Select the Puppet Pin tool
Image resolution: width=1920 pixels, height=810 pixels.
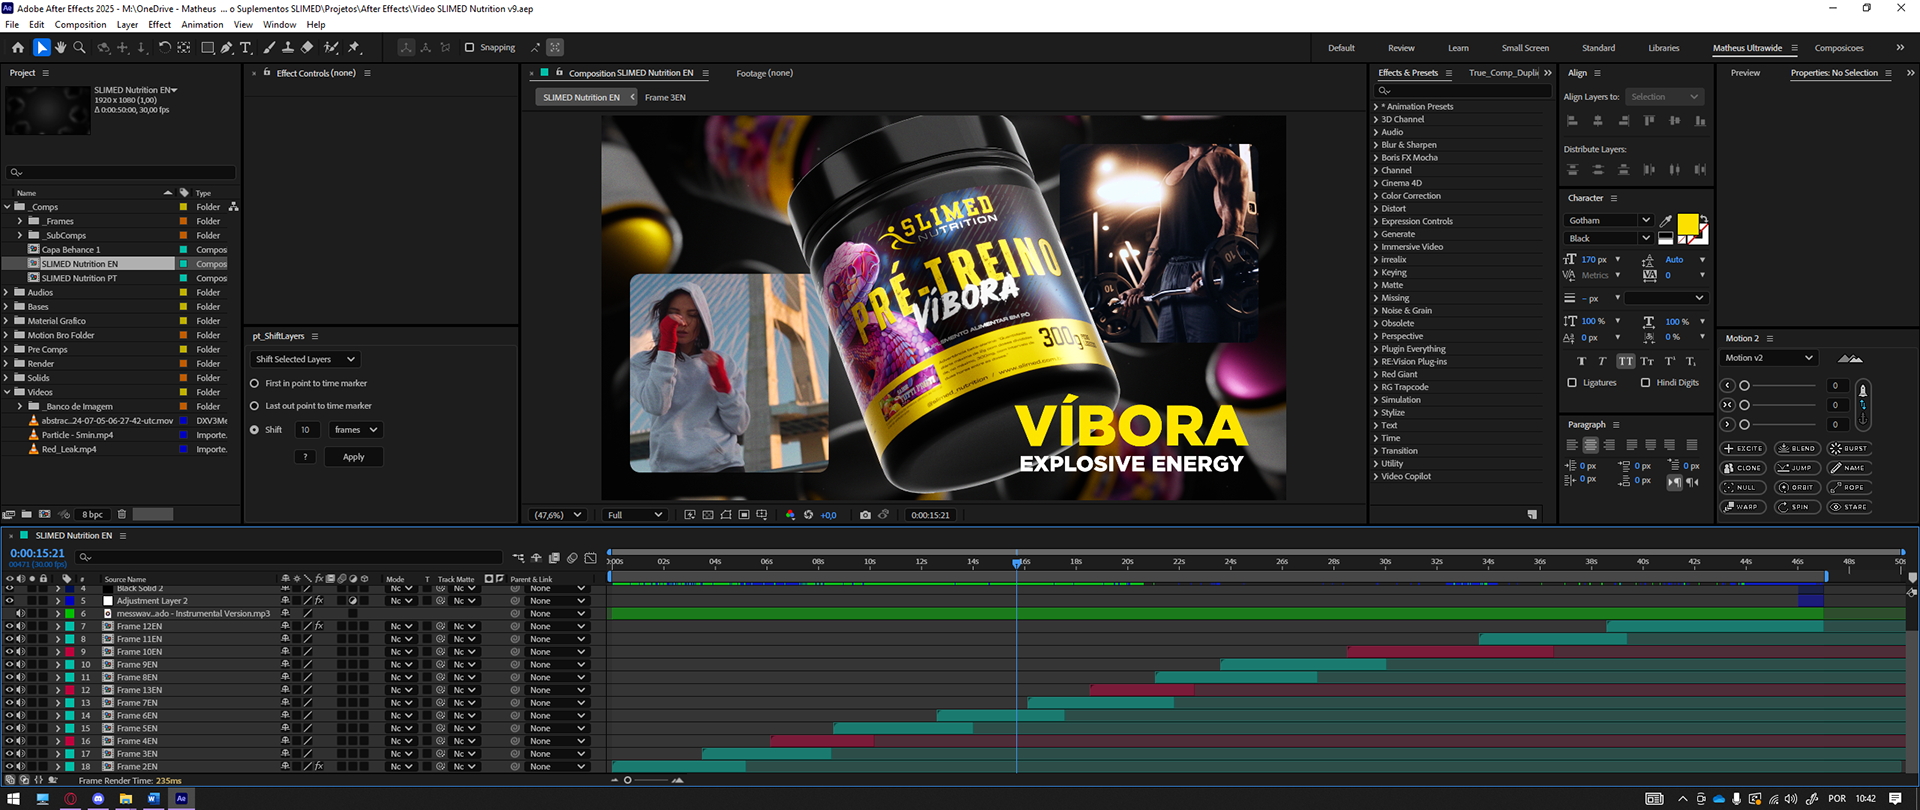(354, 47)
